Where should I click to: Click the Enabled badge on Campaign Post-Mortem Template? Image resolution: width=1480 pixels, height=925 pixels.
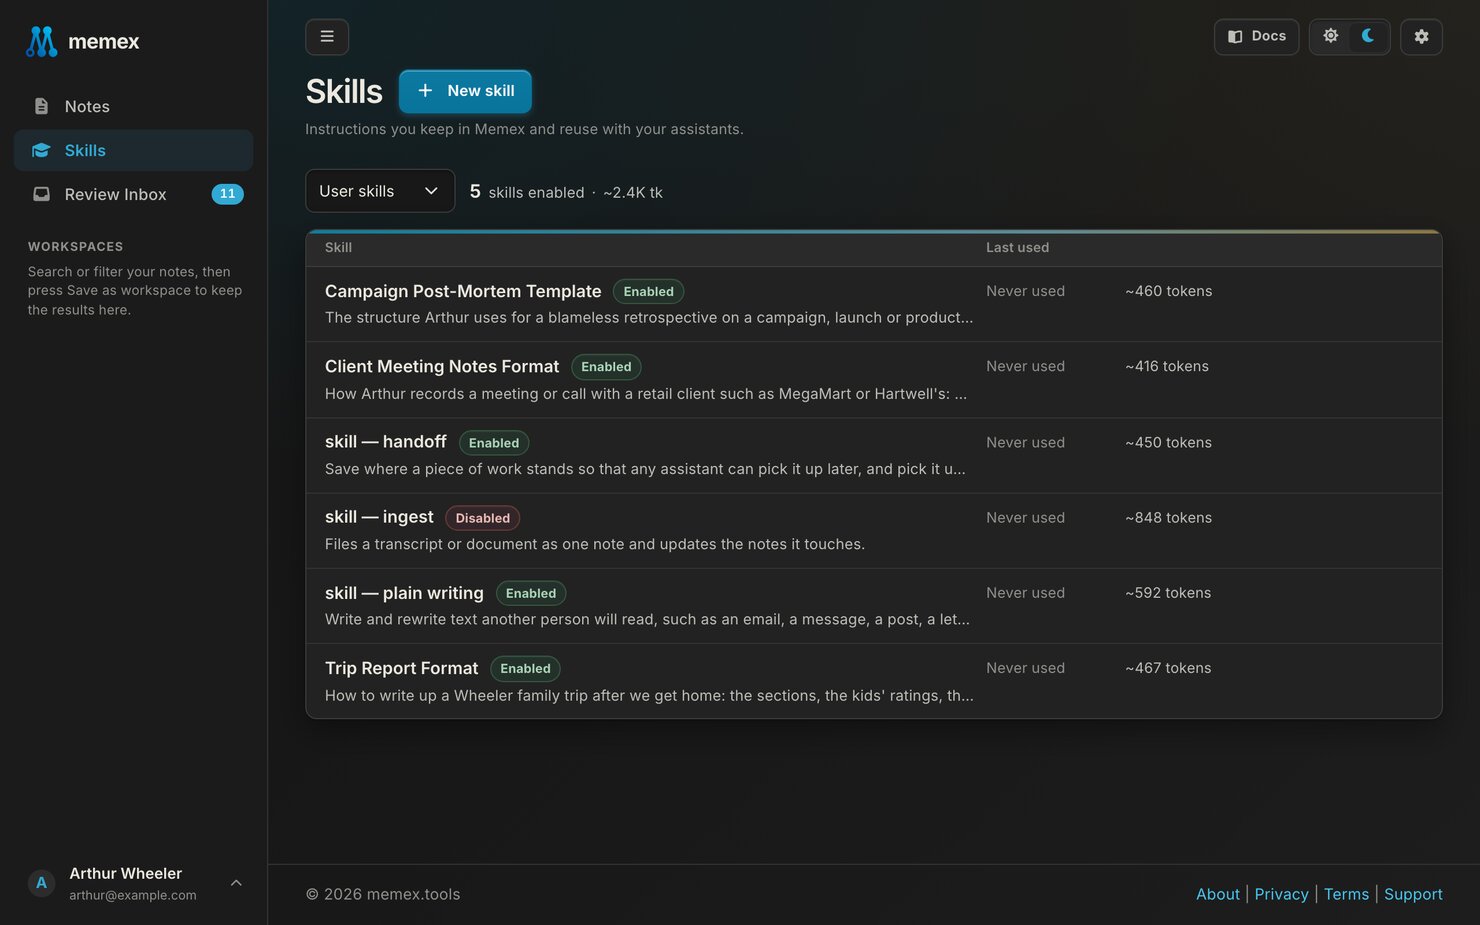649,292
